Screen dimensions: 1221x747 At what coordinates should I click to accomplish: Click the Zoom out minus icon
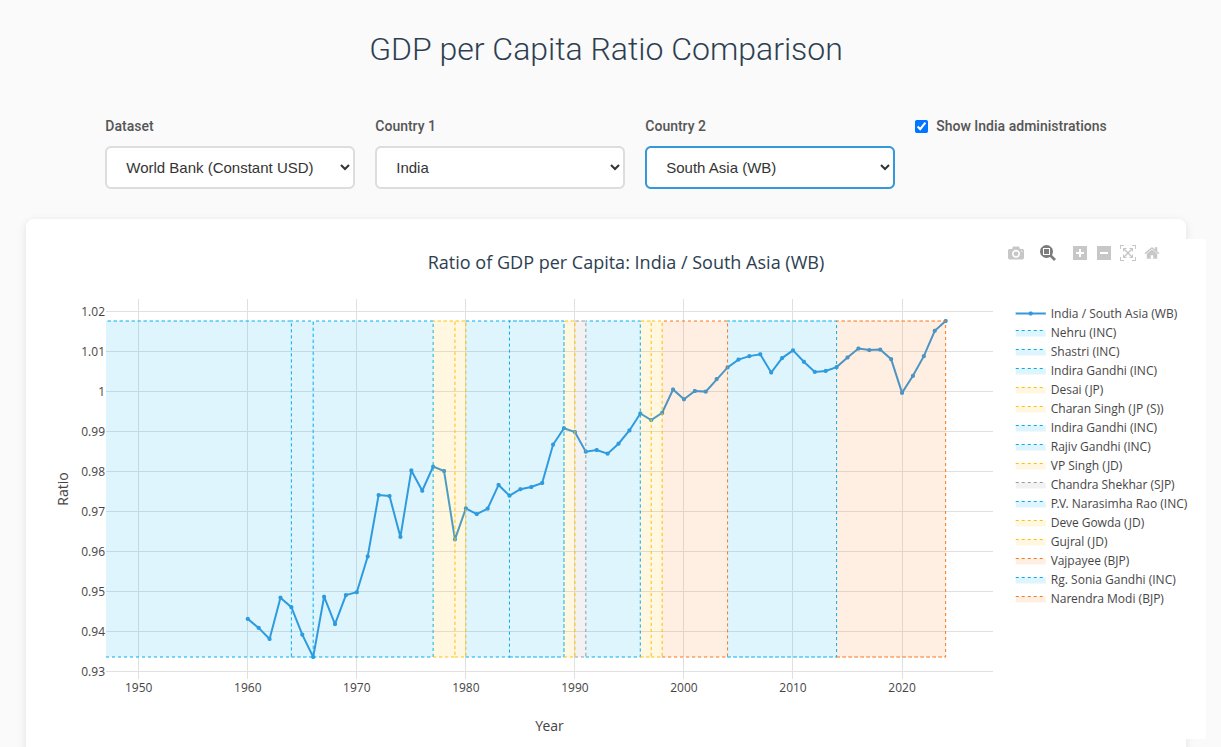click(1104, 254)
